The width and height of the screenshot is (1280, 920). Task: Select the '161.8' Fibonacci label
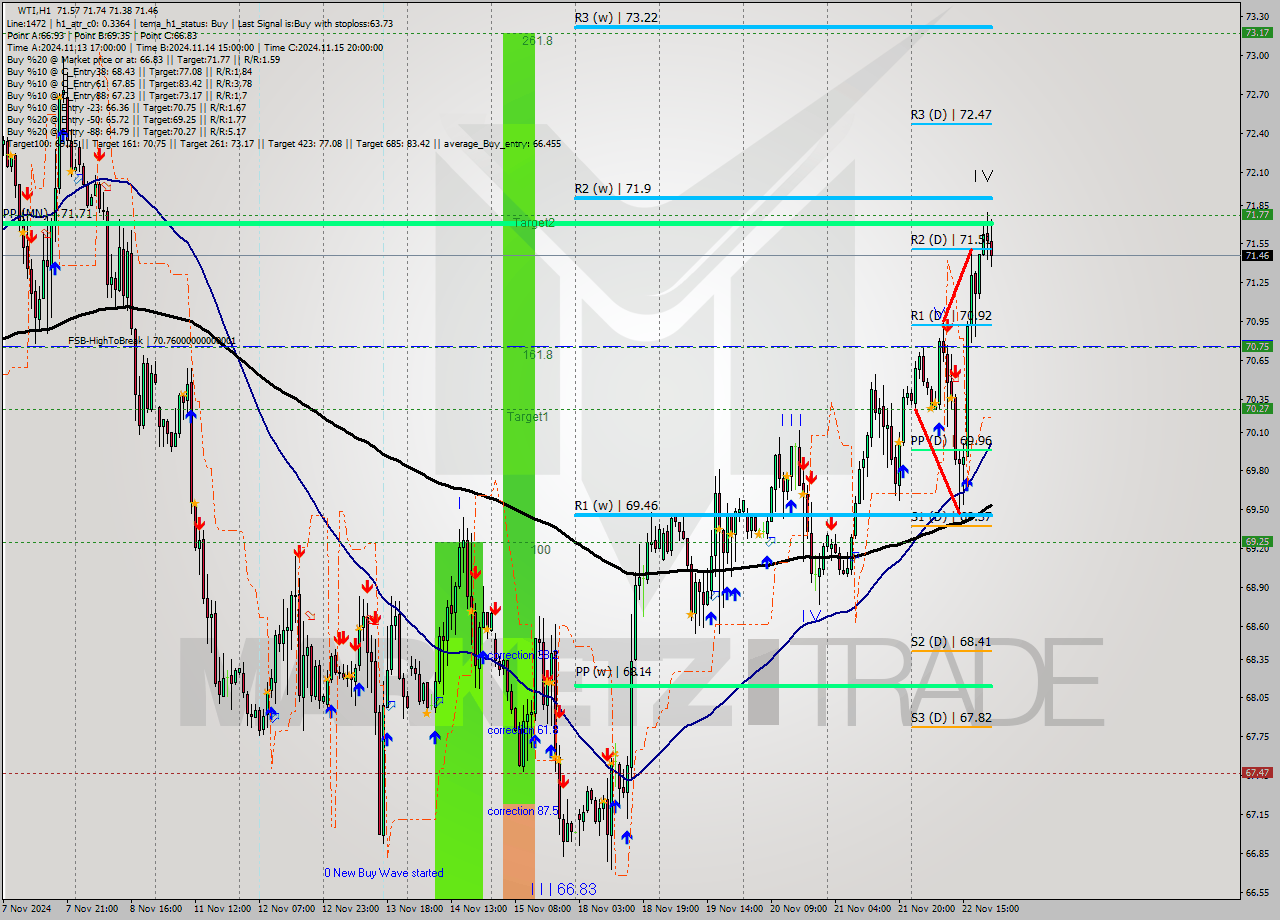tap(537, 354)
